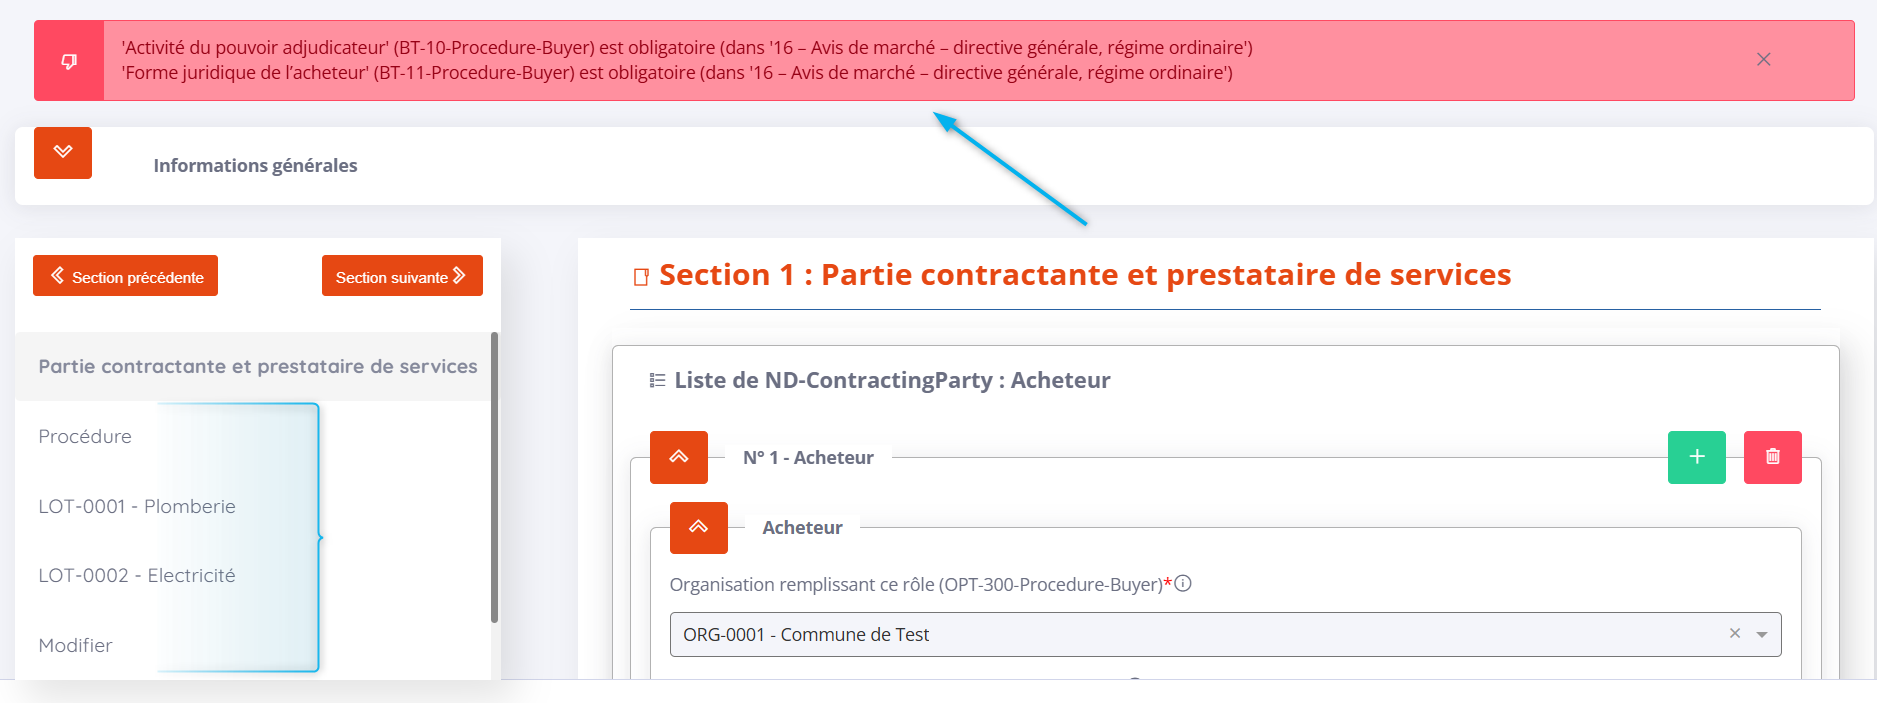Open the organisation dropdown arrow
This screenshot has width=1877, height=703.
click(1762, 635)
